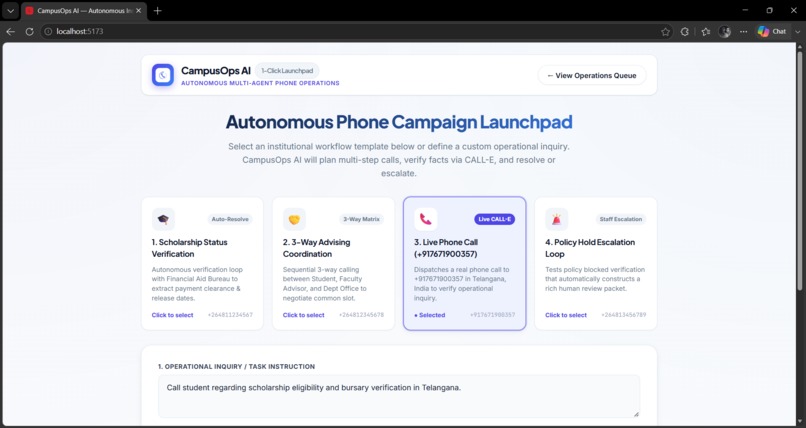Select the Policy Hold Escalation Loop card
The image size is (806, 428).
click(596, 263)
